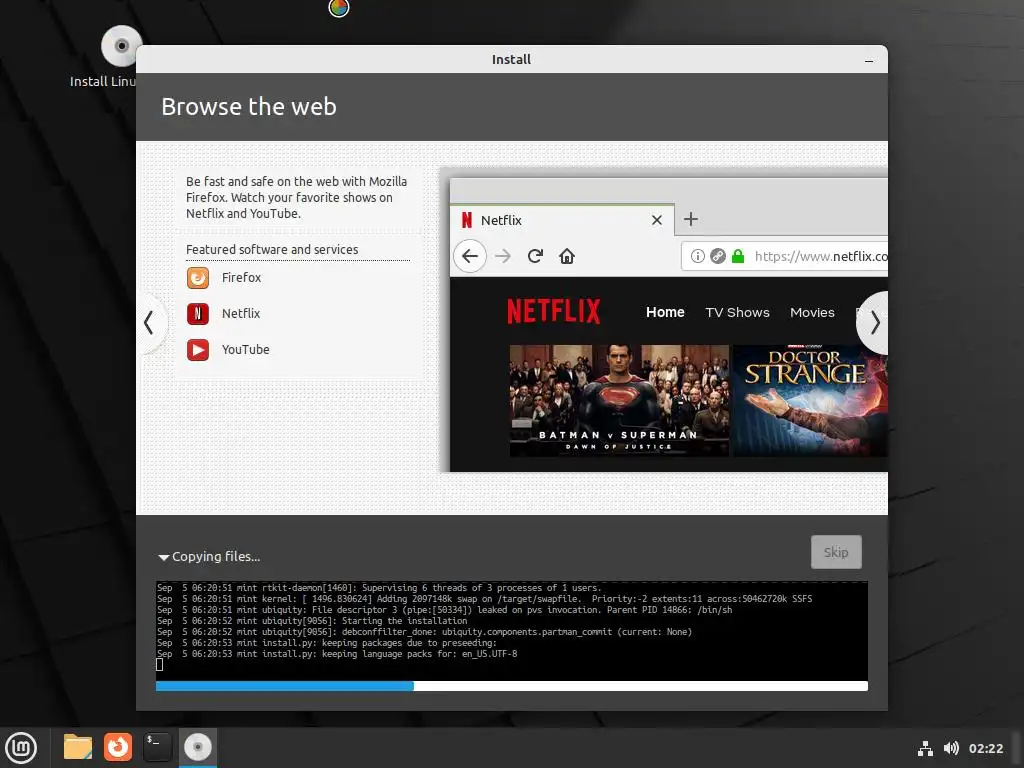The width and height of the screenshot is (1024, 768).
Task: Click the forward arrow in the browser screenshot
Action: click(503, 256)
